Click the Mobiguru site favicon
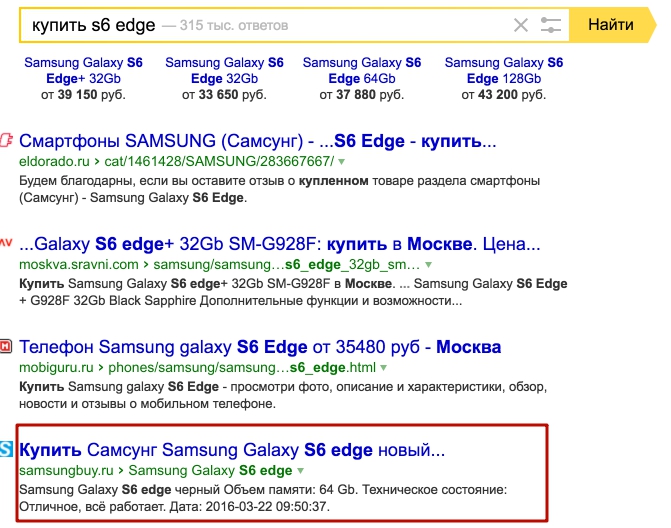The image size is (671, 528). [x=7, y=347]
